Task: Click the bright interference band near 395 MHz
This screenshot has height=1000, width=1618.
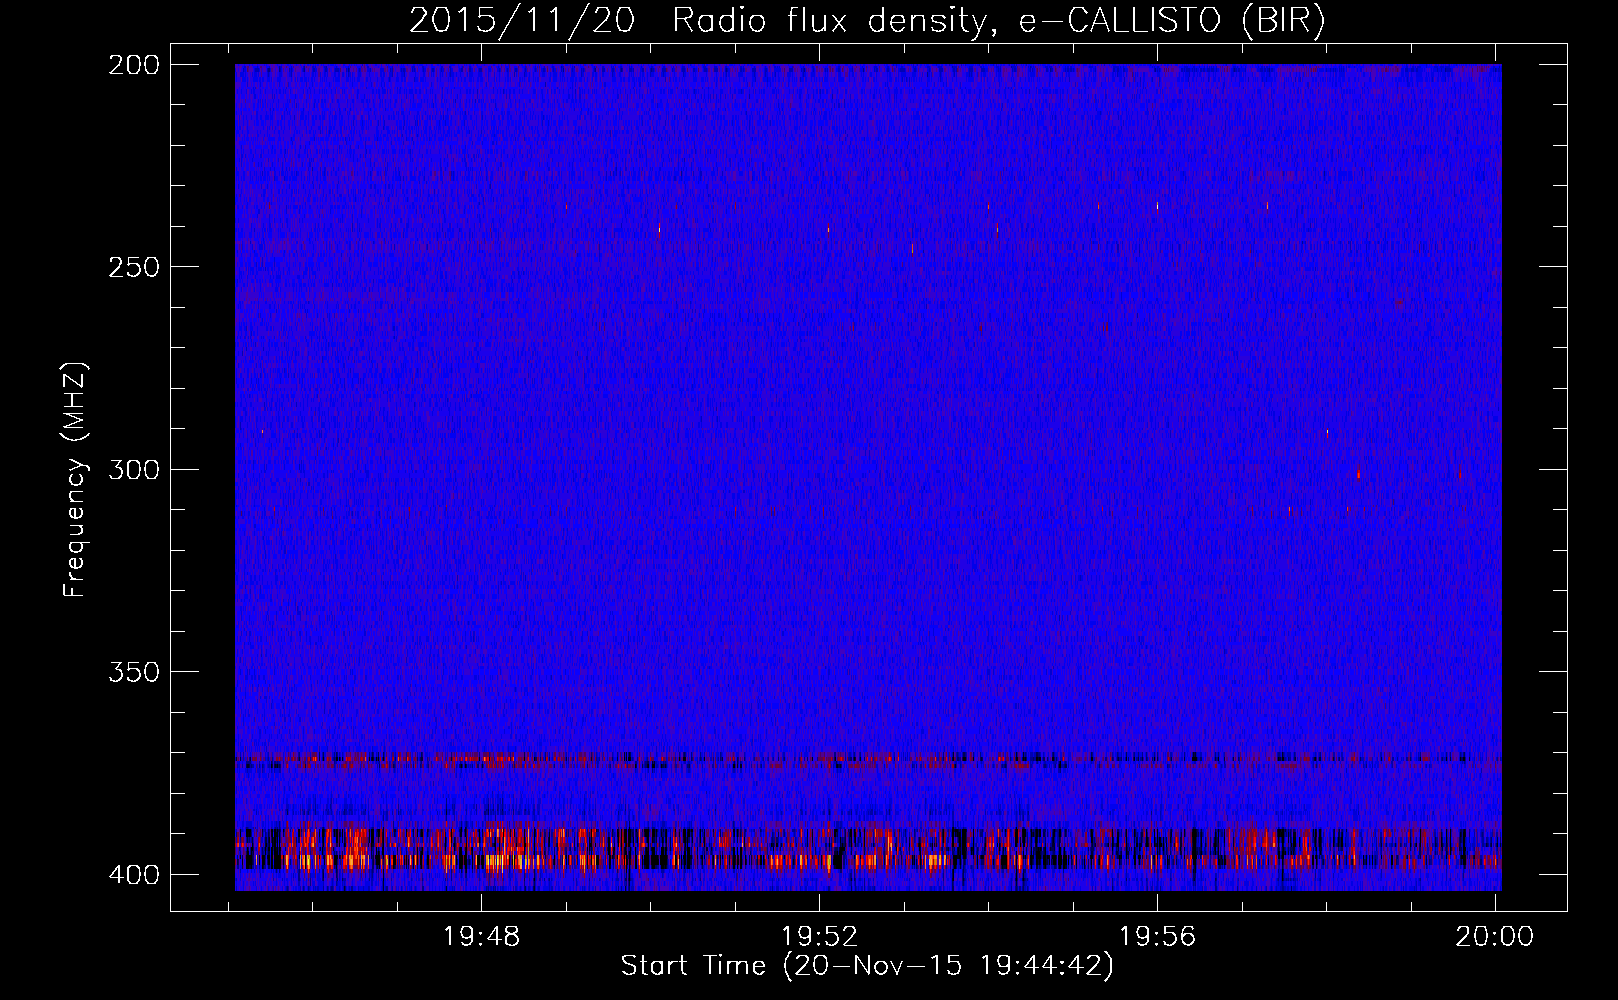Action: pos(868,849)
